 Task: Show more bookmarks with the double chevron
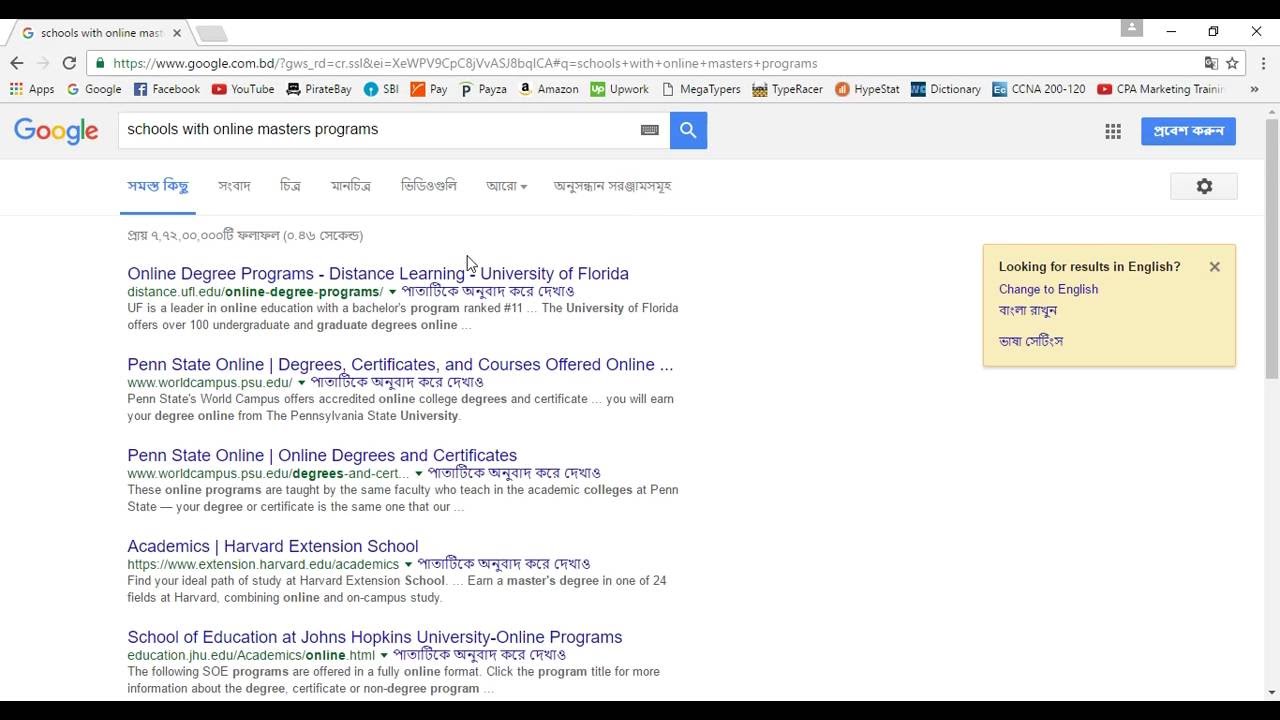tap(1254, 89)
